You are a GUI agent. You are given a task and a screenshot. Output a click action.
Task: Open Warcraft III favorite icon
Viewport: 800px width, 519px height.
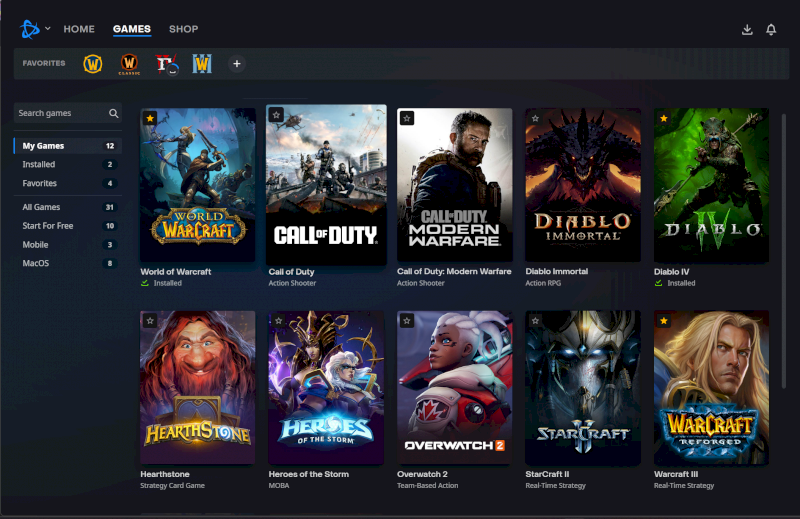click(x=202, y=64)
